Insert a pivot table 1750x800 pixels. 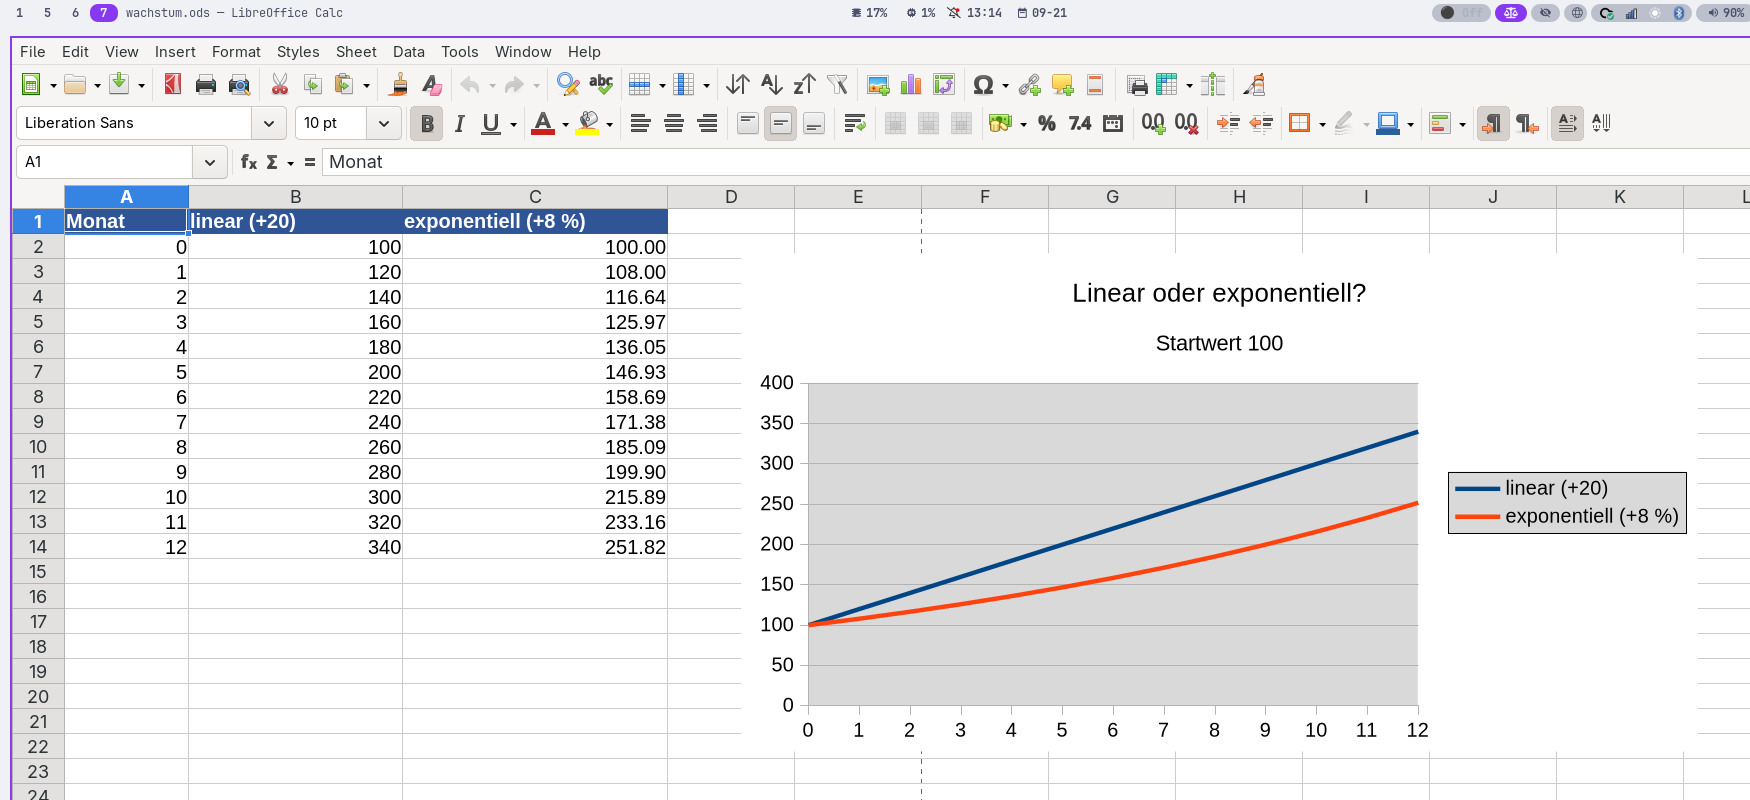click(x=943, y=85)
